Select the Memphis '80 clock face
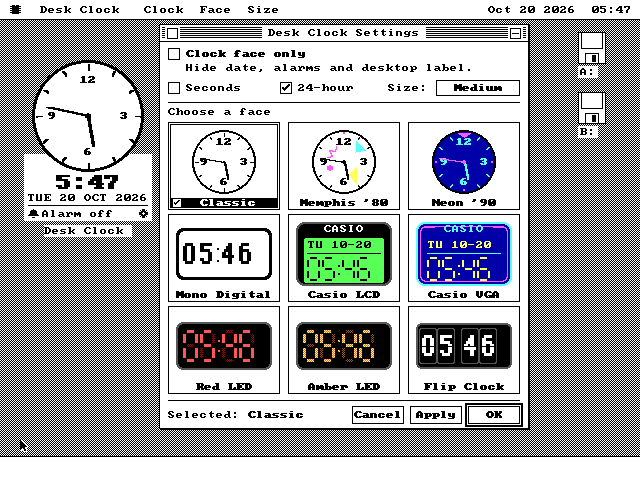The image size is (640, 480). (344, 166)
